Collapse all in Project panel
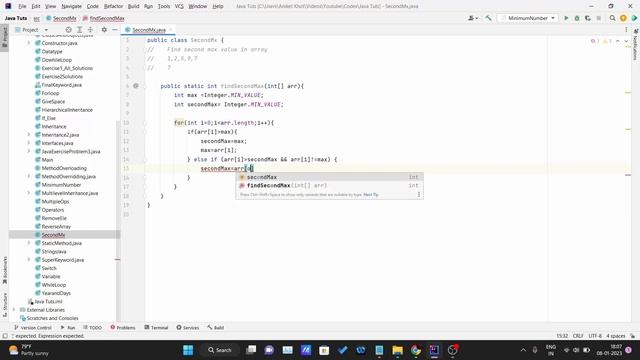 (x=90, y=30)
